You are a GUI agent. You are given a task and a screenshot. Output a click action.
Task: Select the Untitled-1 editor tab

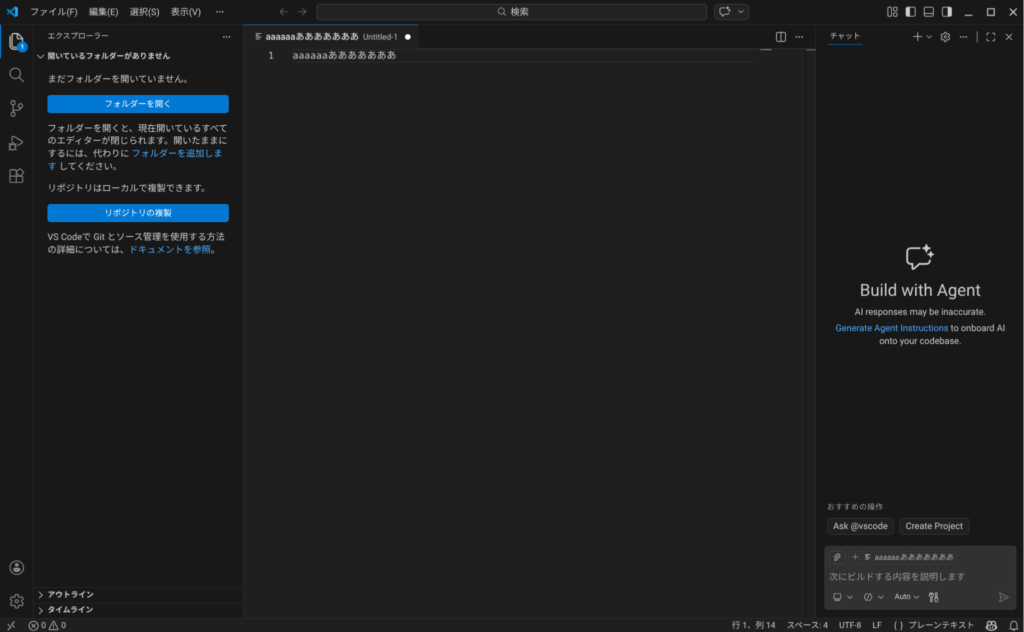pyautogui.click(x=330, y=37)
